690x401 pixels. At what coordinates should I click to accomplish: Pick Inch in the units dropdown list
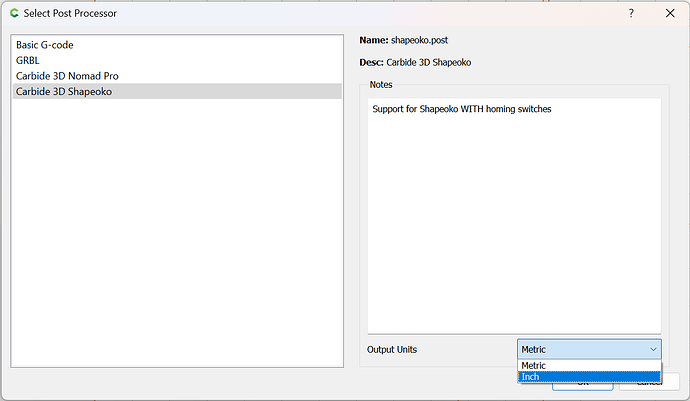pyautogui.click(x=589, y=377)
